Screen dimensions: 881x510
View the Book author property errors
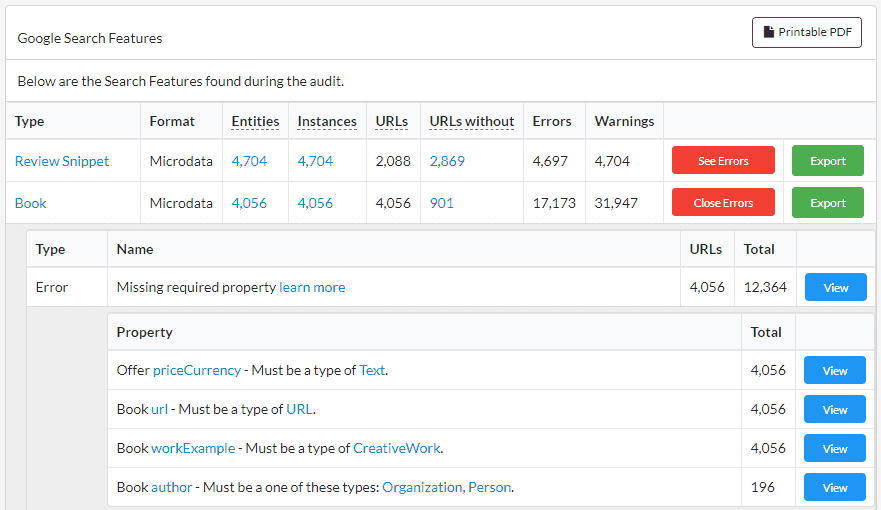click(x=834, y=488)
